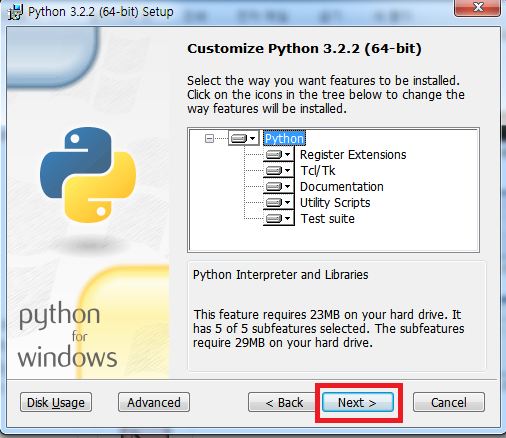Open the Test suite install-state dropdown
The width and height of the screenshot is (506, 438).
278,218
